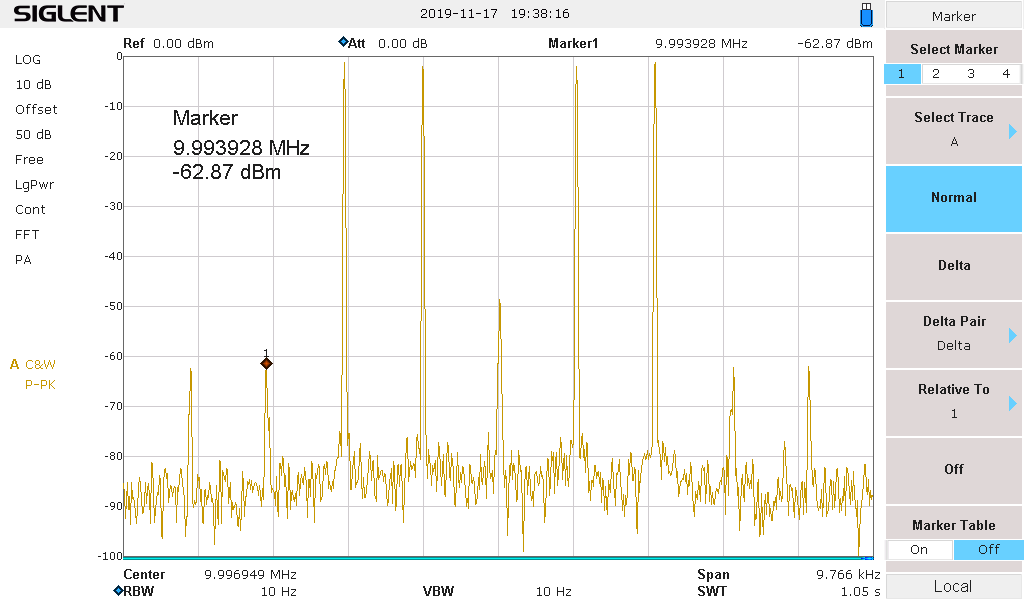
Task: Click the RBW blue diamond indicator
Action: [x=118, y=591]
